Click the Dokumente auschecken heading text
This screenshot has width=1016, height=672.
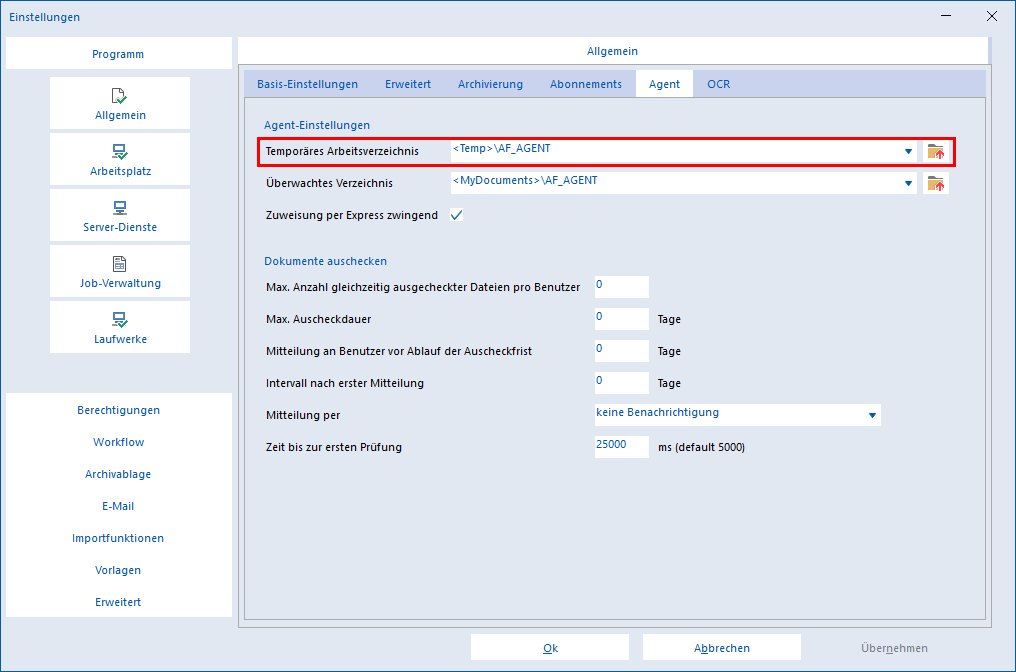pos(325,261)
